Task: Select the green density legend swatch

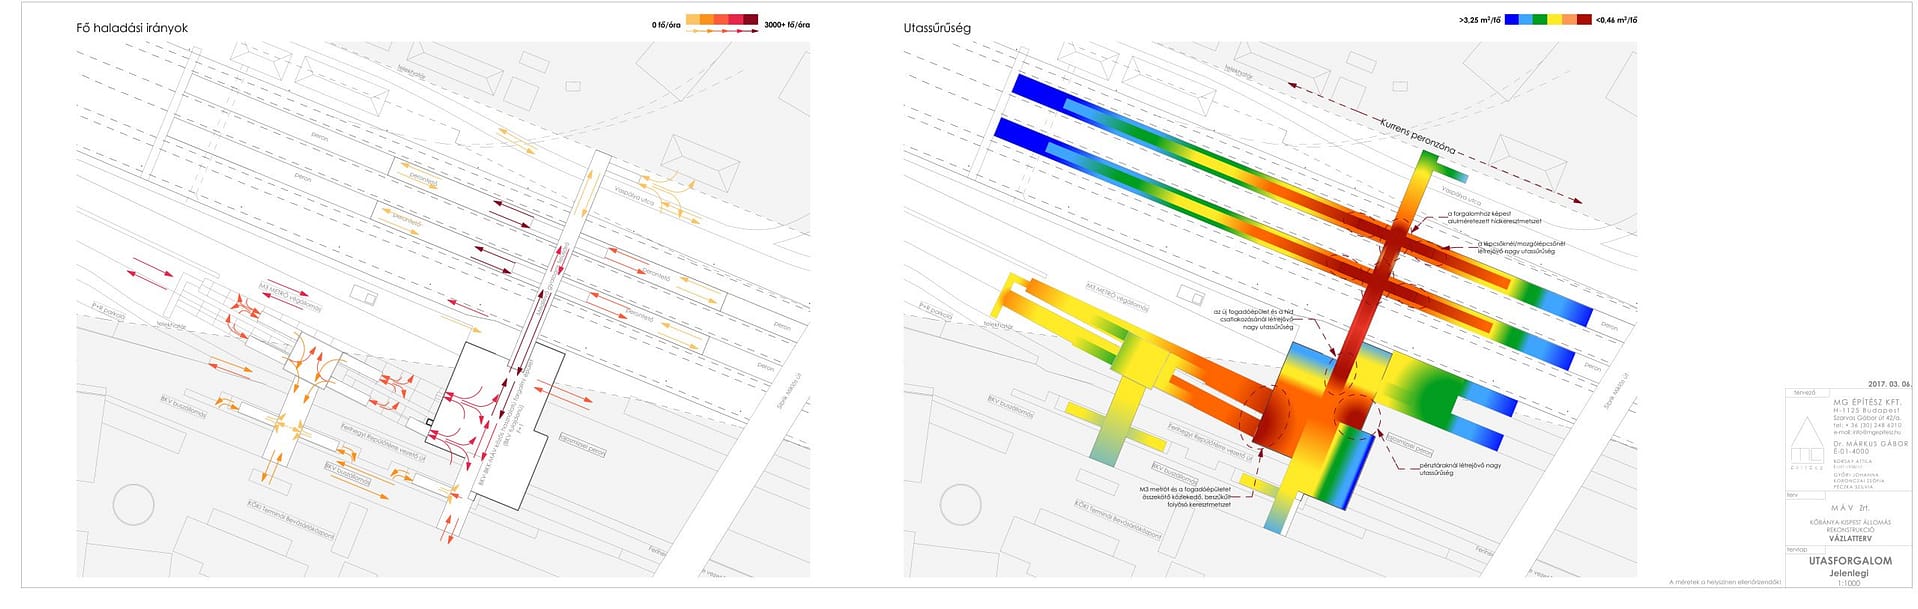Action: (1540, 19)
